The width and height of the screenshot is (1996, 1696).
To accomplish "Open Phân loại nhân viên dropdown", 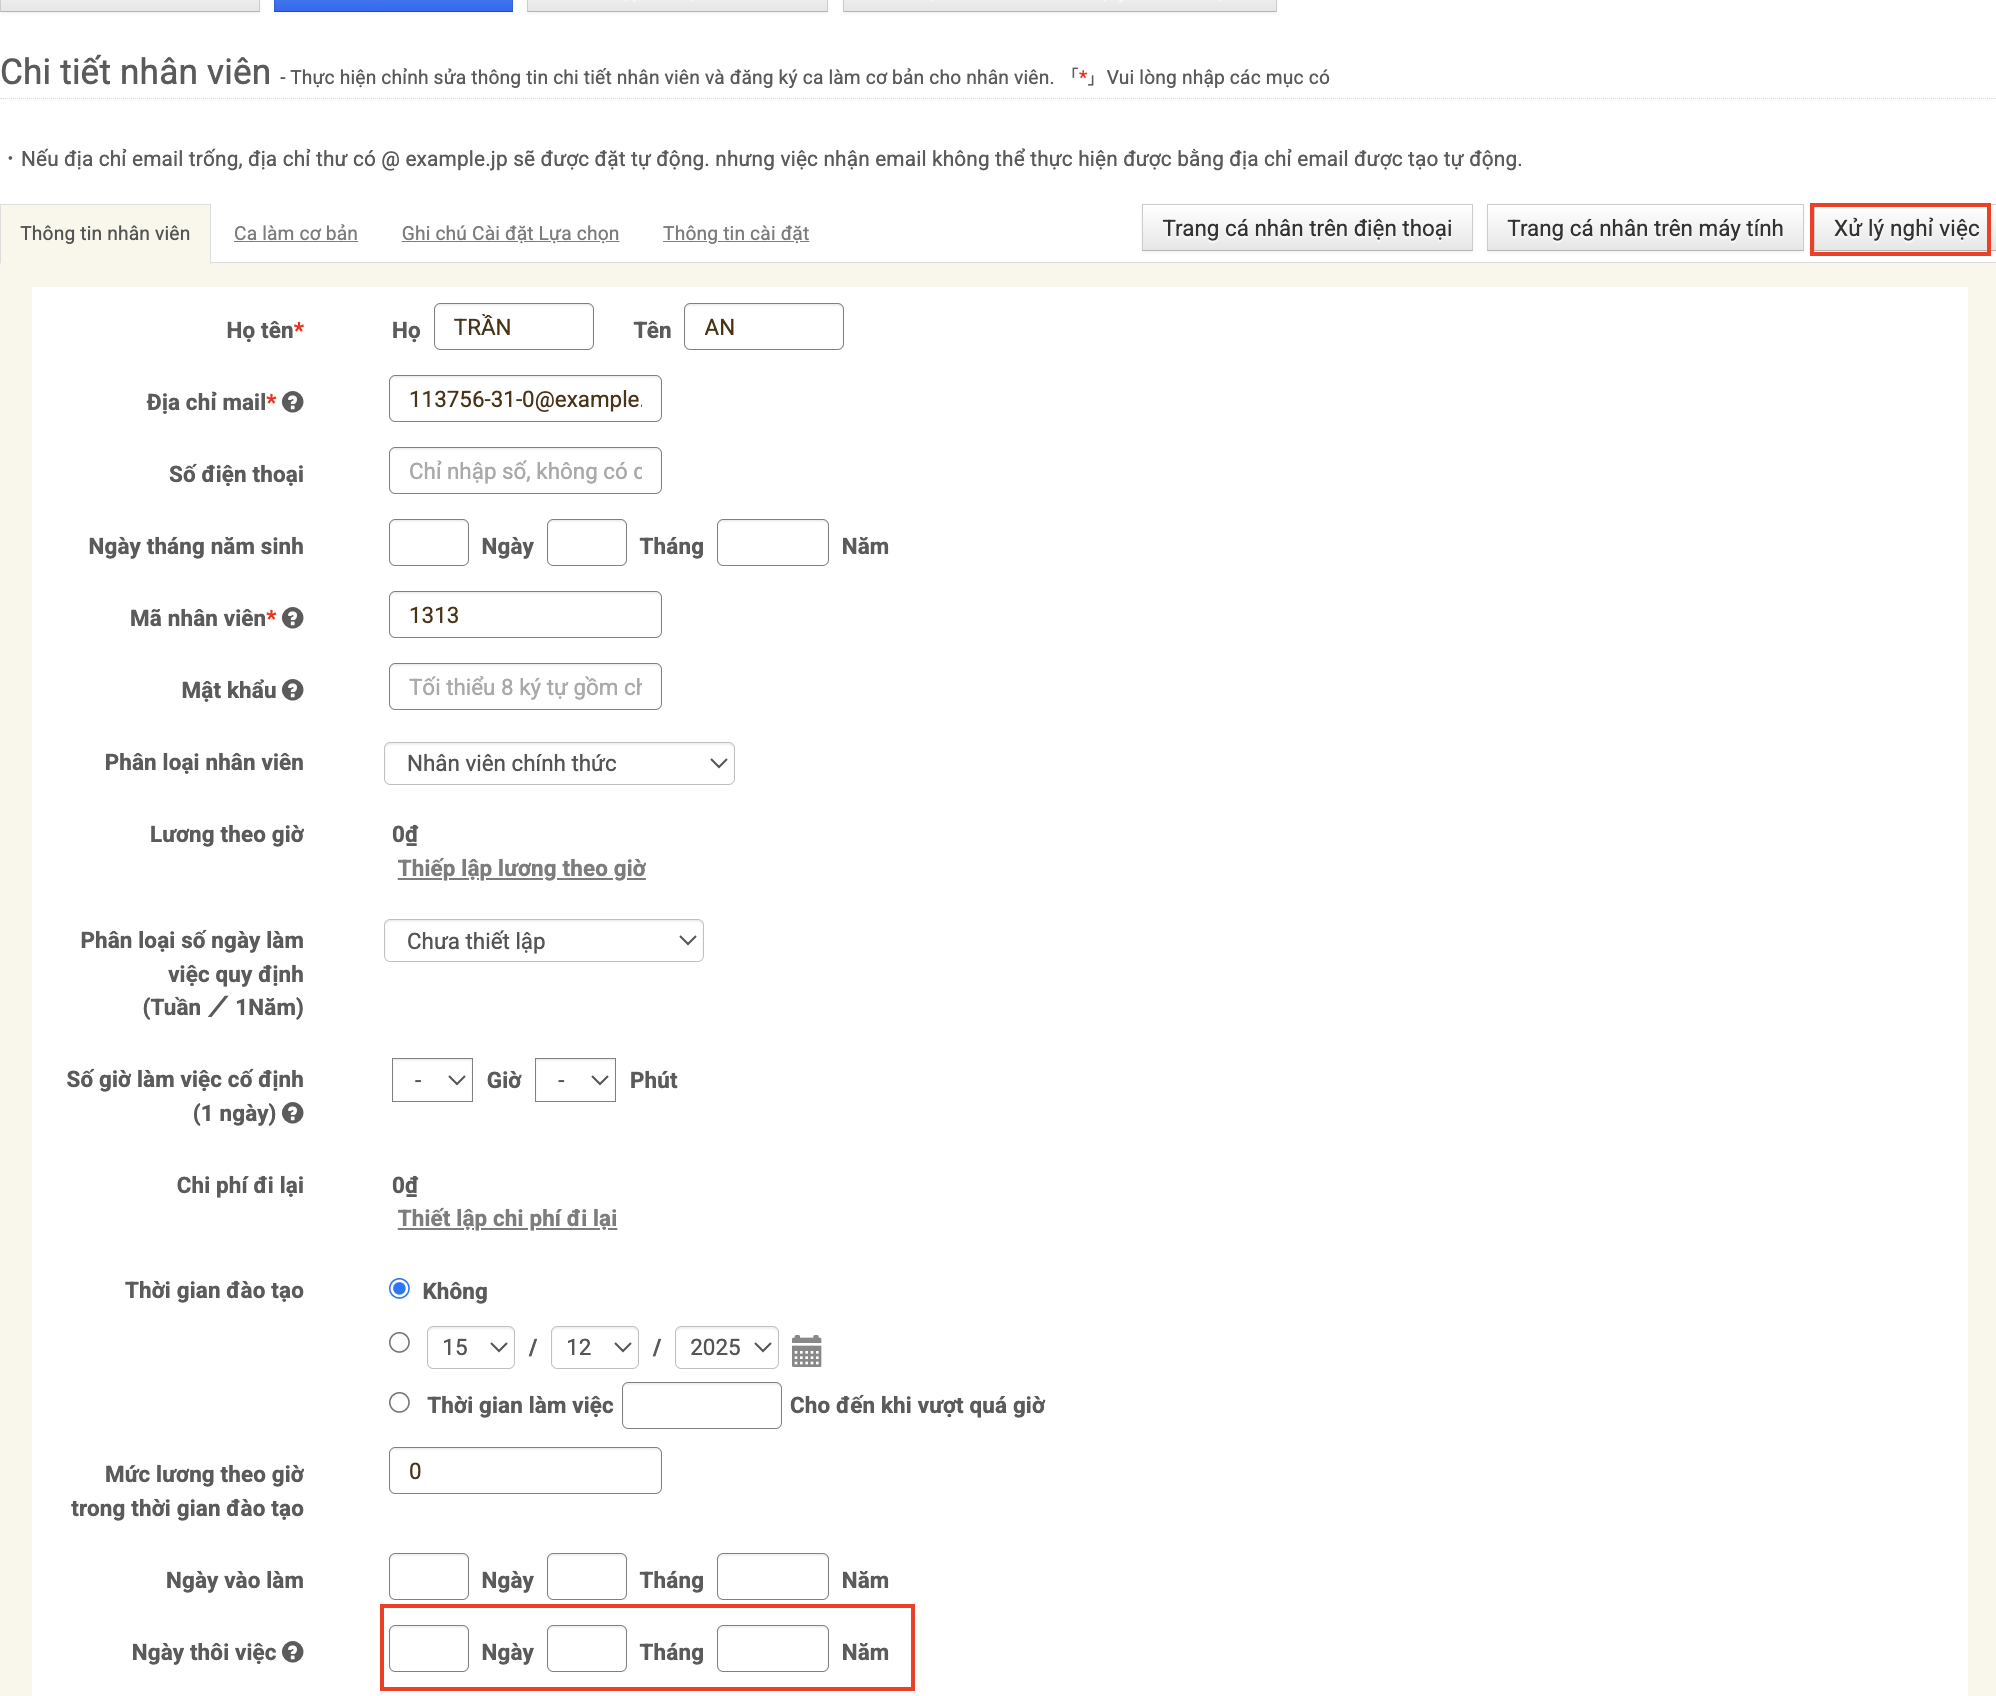I will click(x=559, y=764).
